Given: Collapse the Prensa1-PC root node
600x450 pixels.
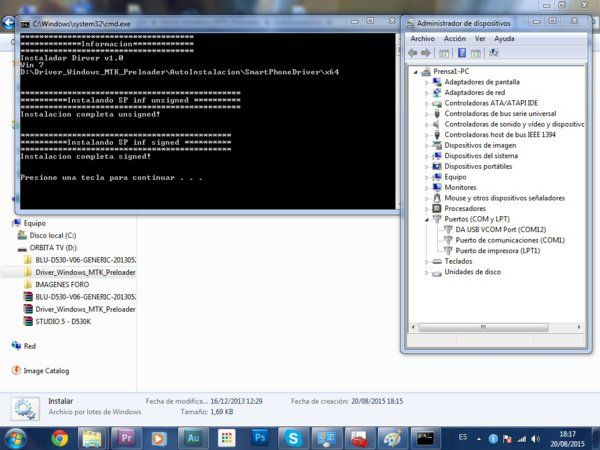Looking at the screenshot, I should 416,72.
